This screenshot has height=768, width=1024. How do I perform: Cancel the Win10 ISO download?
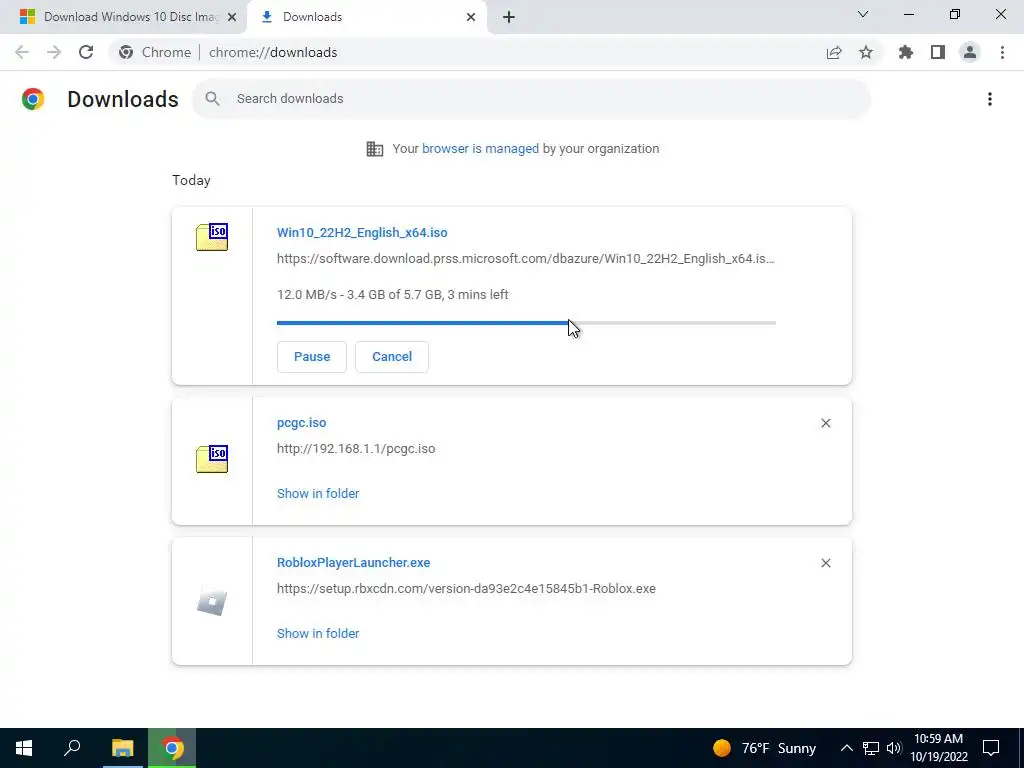click(392, 357)
